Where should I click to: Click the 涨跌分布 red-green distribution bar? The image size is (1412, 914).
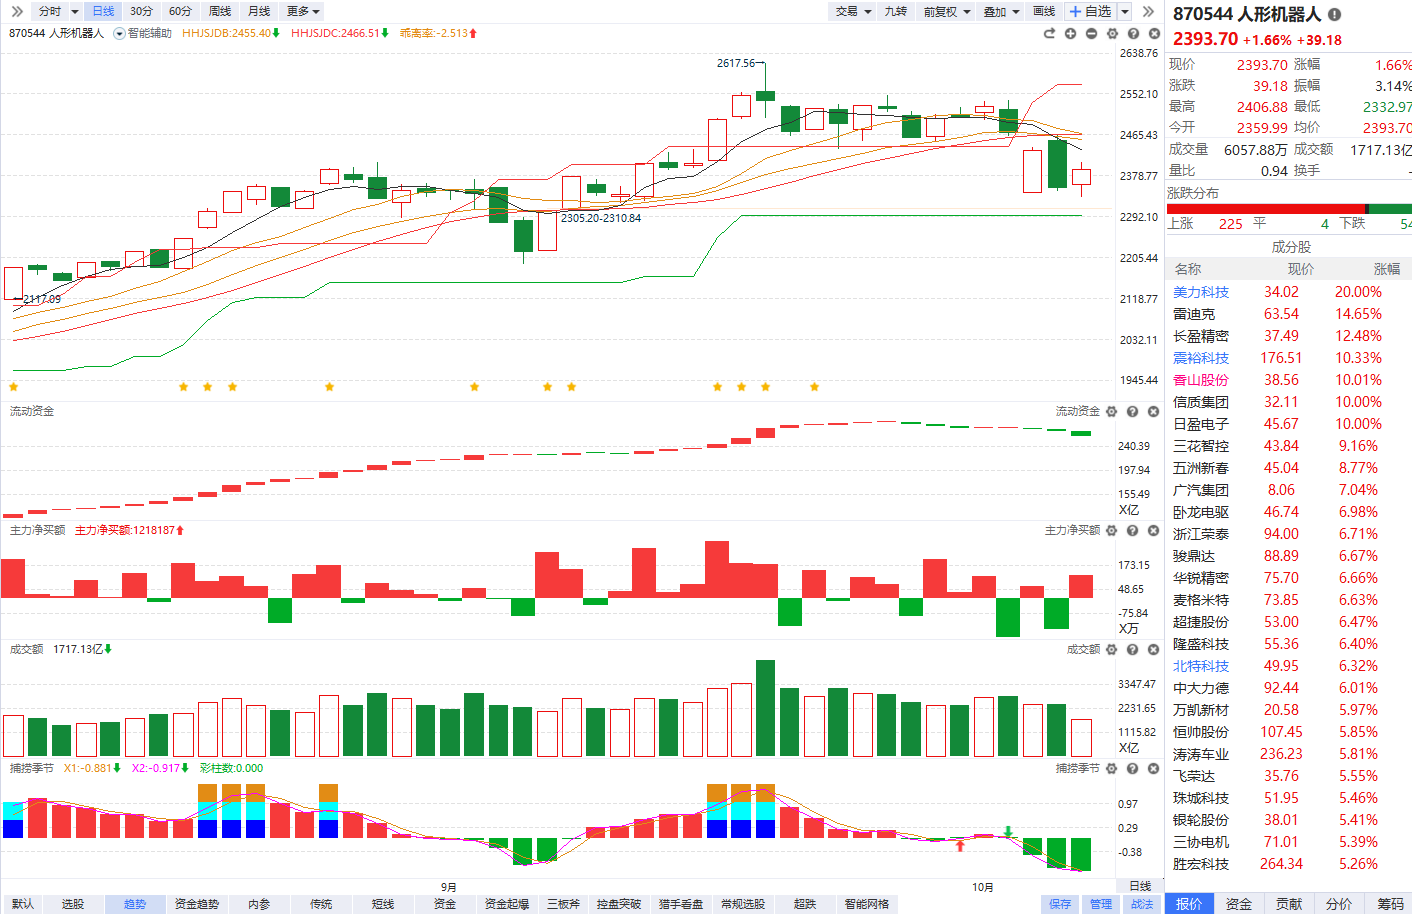pyautogui.click(x=1289, y=208)
